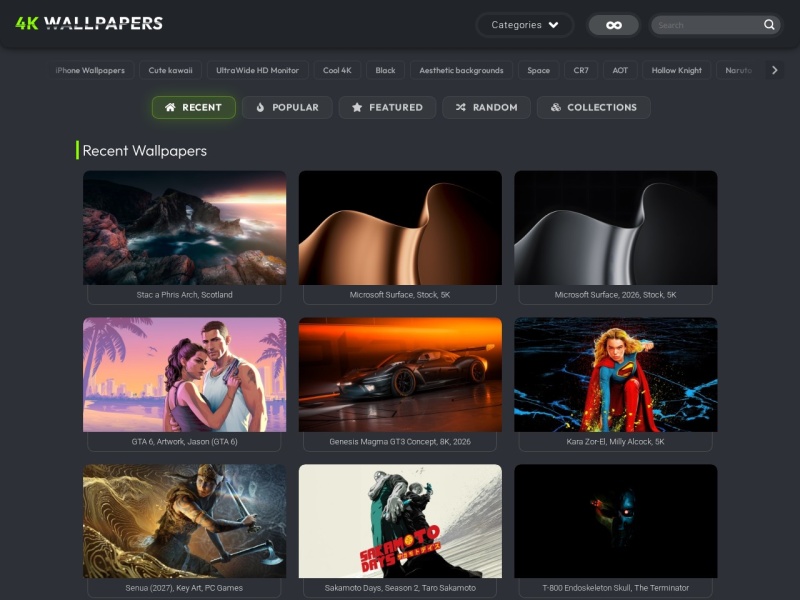Click caption 'Kara Zor-El, Milly Alcock, 5K'
Image resolution: width=800 pixels, height=600 pixels.
point(616,442)
